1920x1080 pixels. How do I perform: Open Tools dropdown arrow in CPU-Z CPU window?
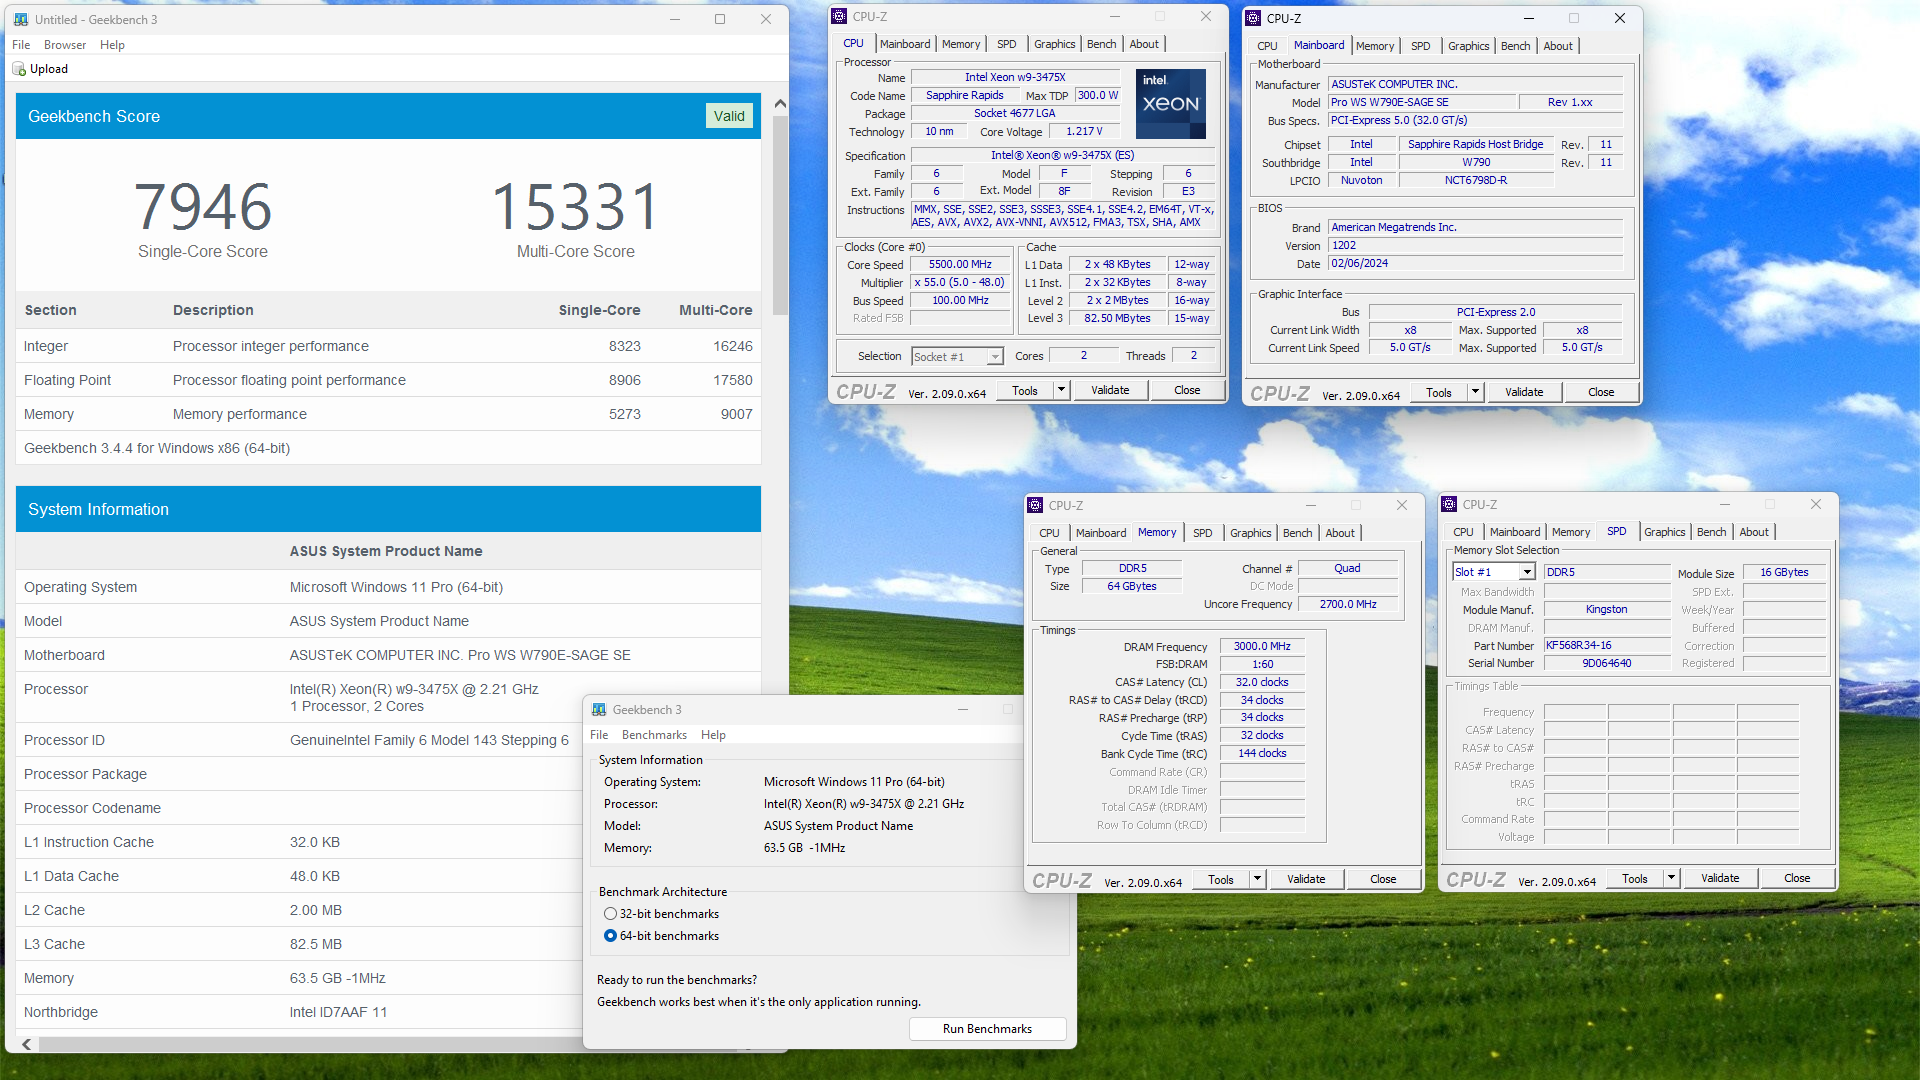click(x=1061, y=390)
